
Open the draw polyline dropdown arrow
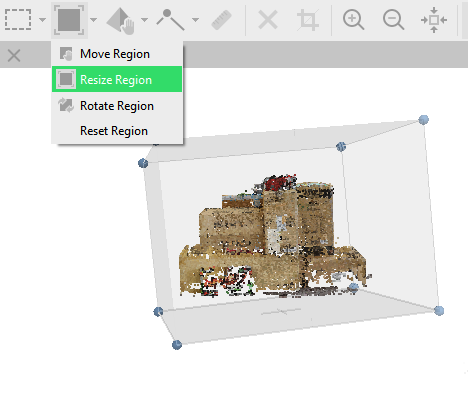[x=196, y=20]
